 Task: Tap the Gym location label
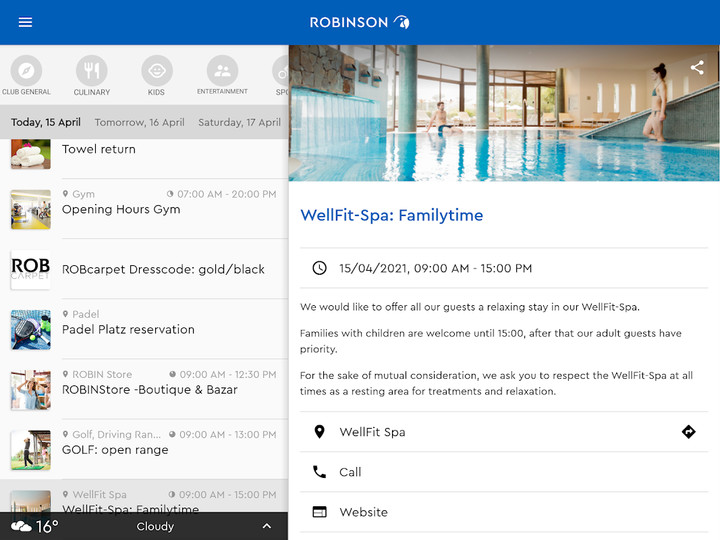point(83,194)
